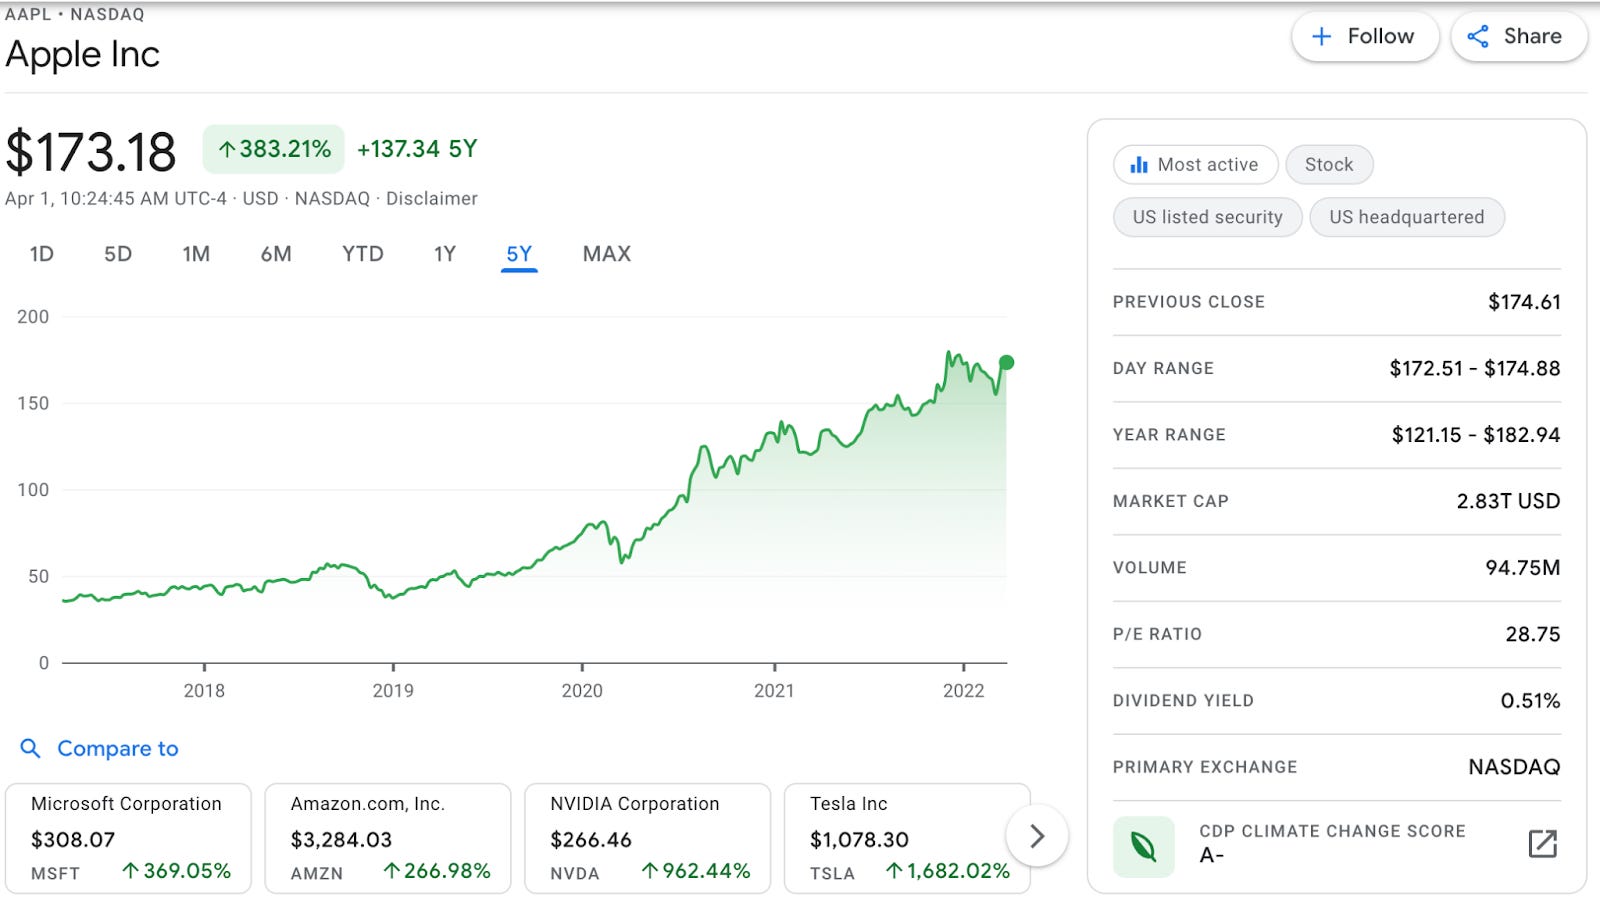
Task: Switch to the 6M chart range
Action: 276,254
